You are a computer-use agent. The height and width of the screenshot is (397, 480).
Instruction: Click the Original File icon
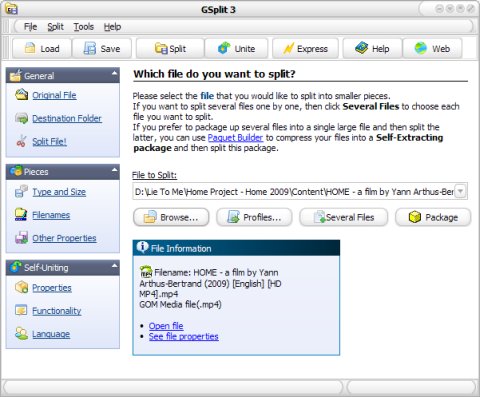tap(21, 95)
